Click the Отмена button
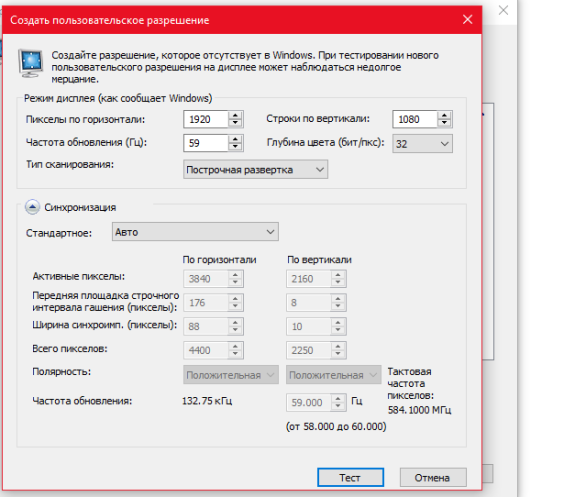 [433, 478]
